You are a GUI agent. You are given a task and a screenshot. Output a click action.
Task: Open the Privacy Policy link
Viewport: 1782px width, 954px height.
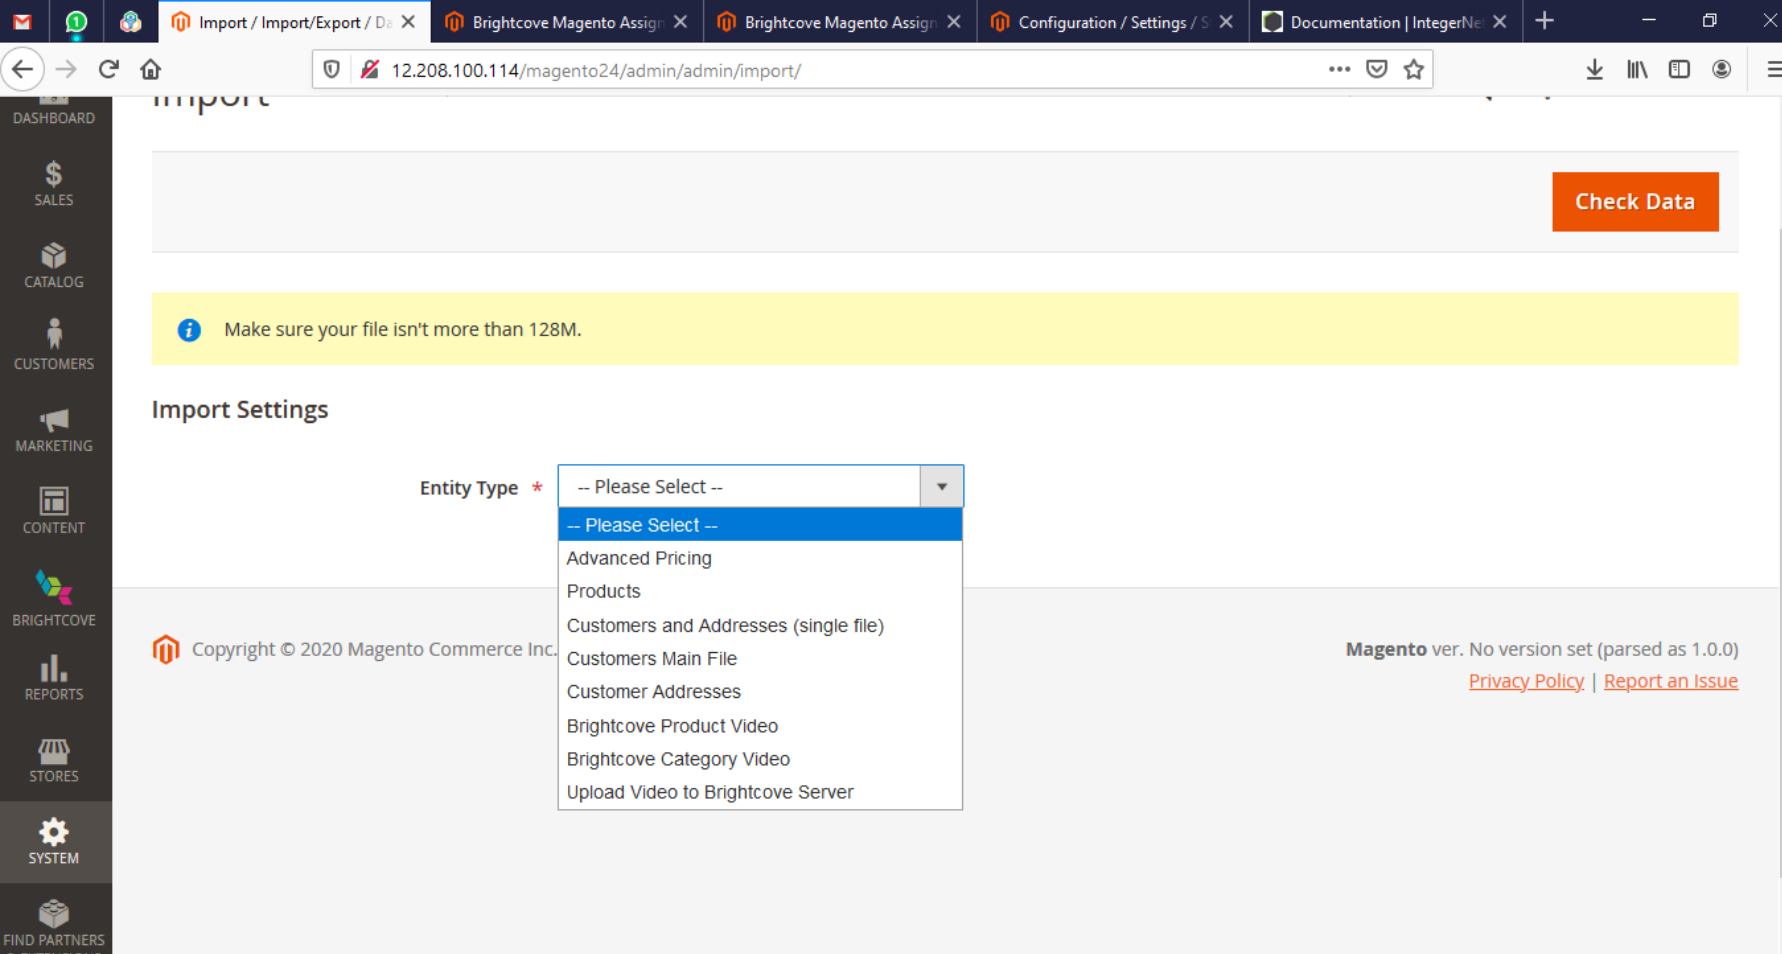[x=1525, y=680]
